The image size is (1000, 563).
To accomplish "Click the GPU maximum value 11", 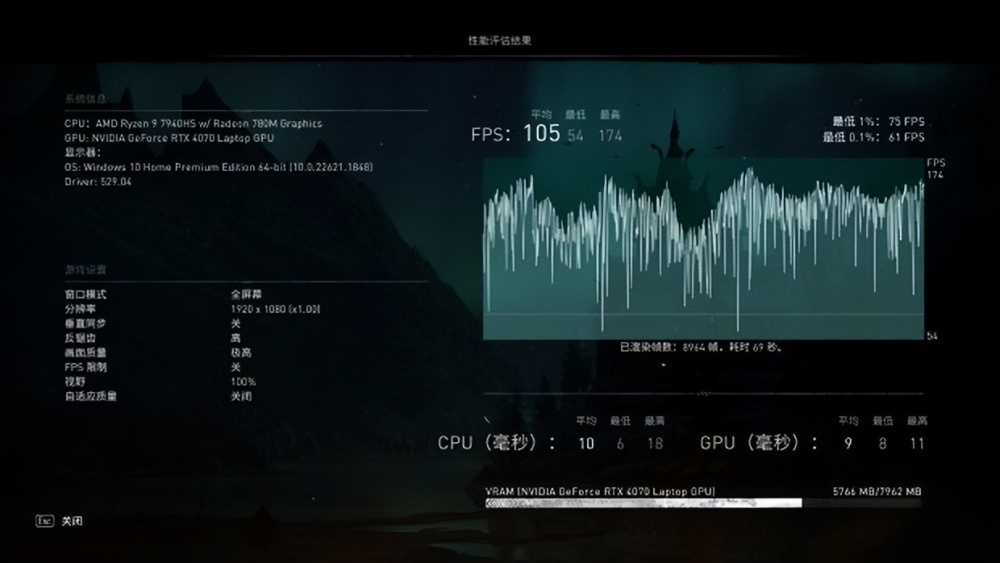I will (917, 444).
